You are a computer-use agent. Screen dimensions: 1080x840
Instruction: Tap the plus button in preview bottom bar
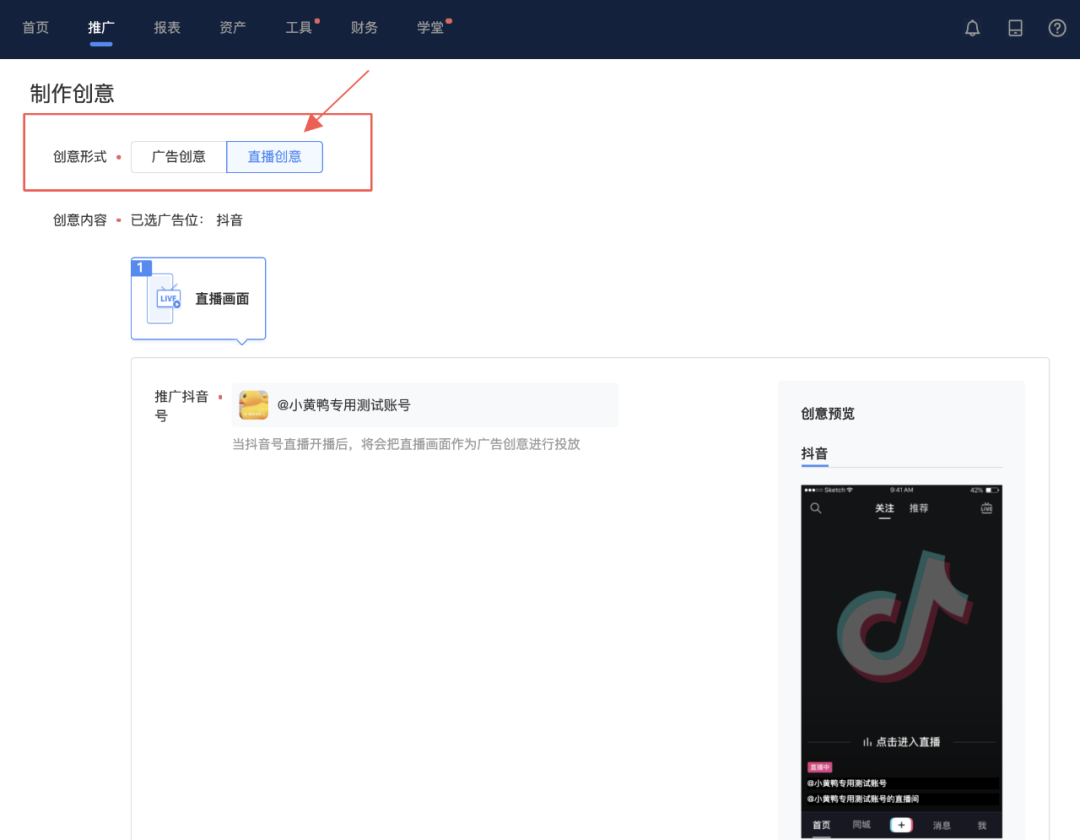pos(901,824)
